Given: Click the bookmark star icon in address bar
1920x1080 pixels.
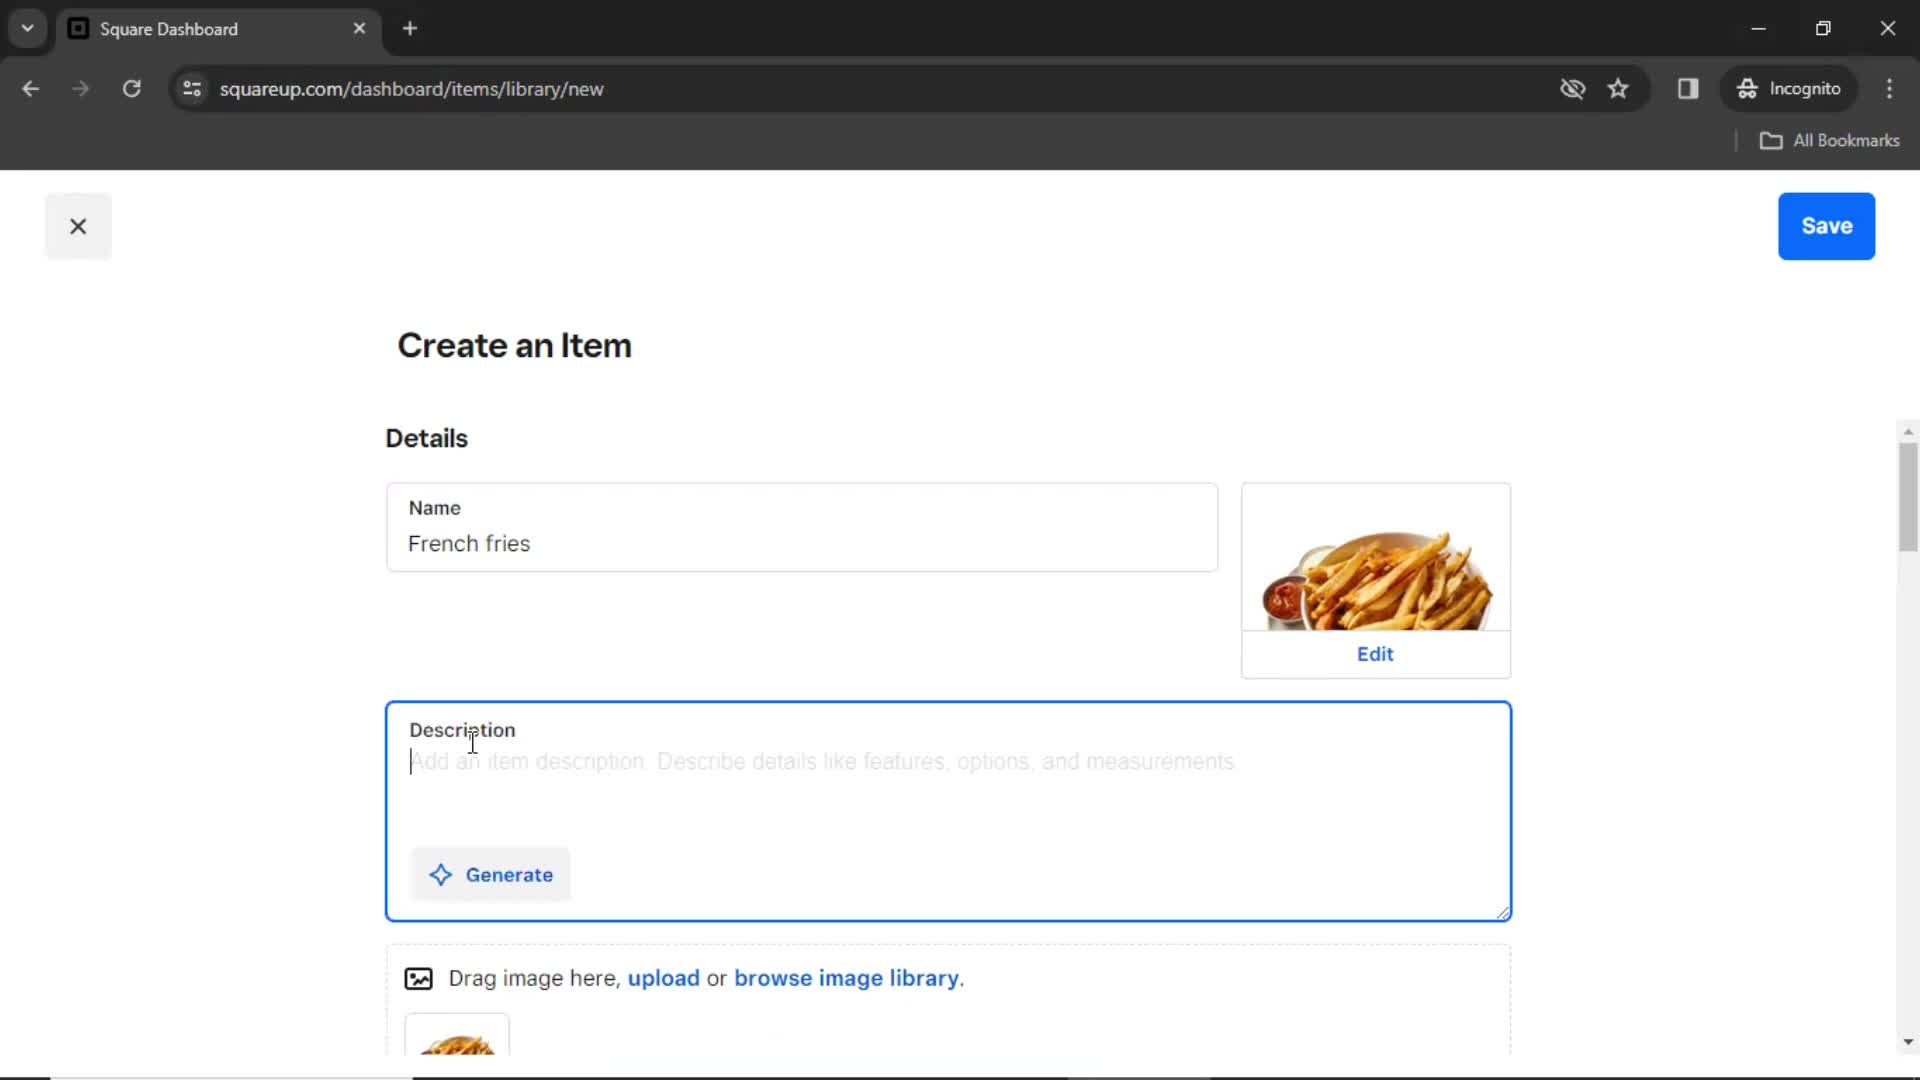Looking at the screenshot, I should click(1618, 88).
